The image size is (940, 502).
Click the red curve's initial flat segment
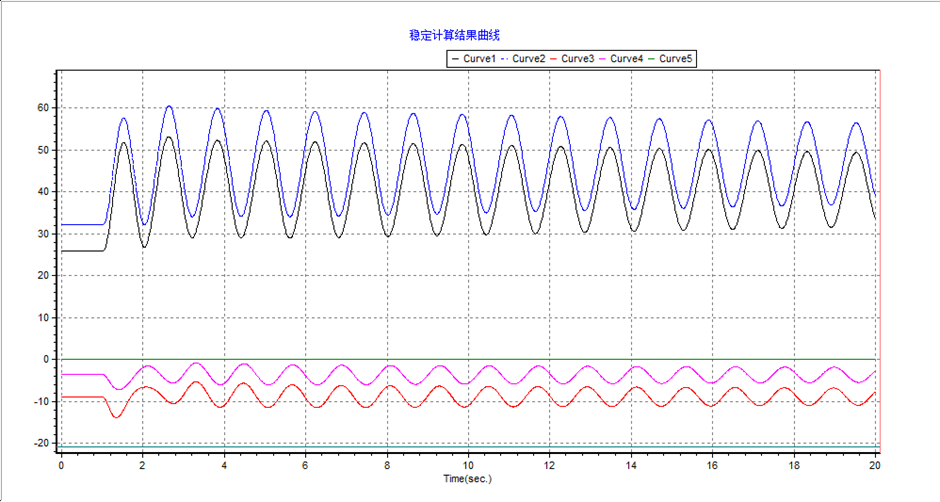click(82, 397)
